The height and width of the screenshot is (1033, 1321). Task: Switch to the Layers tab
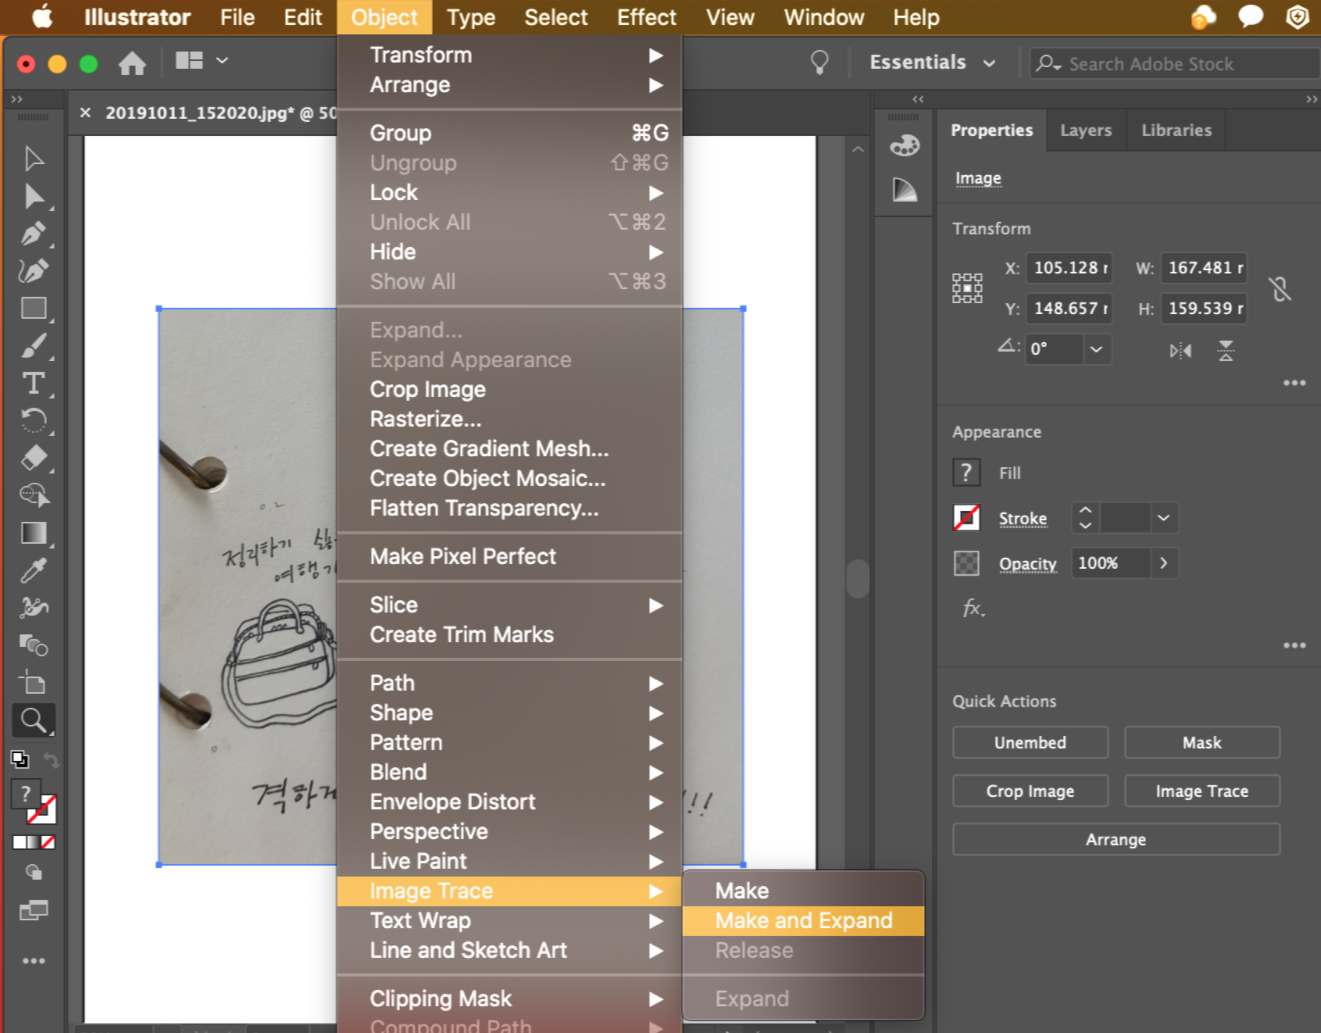[x=1086, y=130]
